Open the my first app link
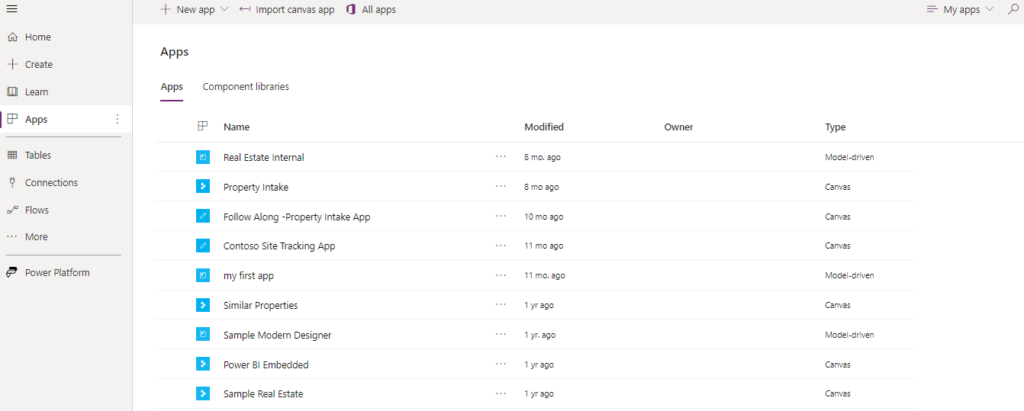 coord(249,276)
